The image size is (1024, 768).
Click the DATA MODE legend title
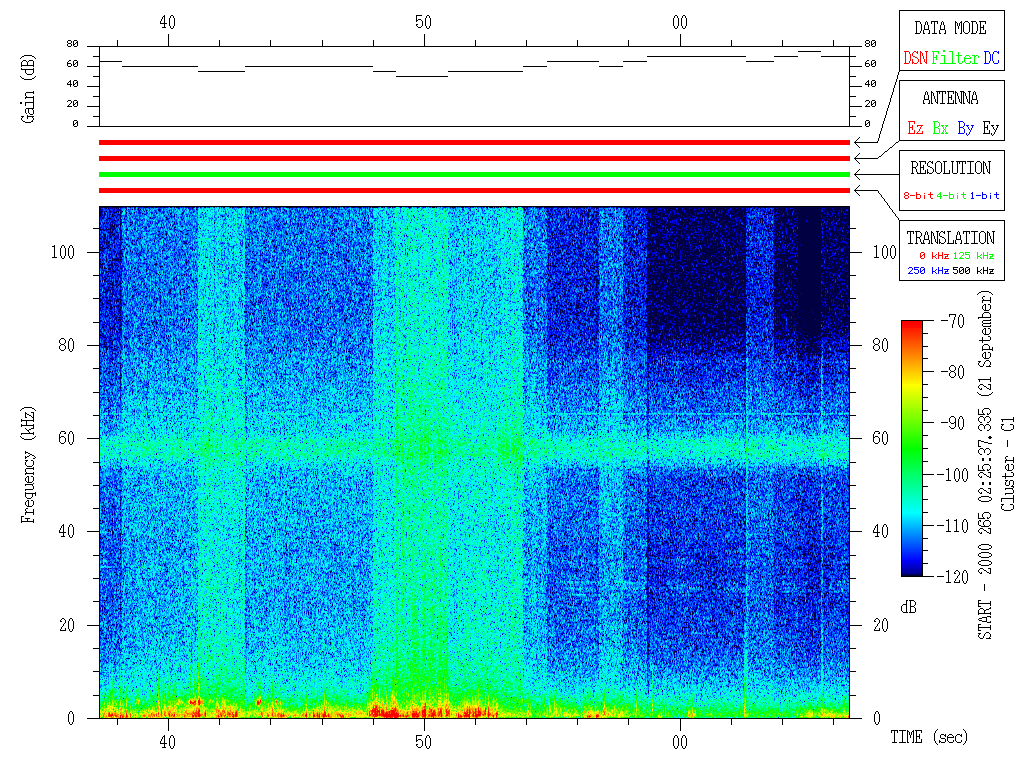[950, 28]
